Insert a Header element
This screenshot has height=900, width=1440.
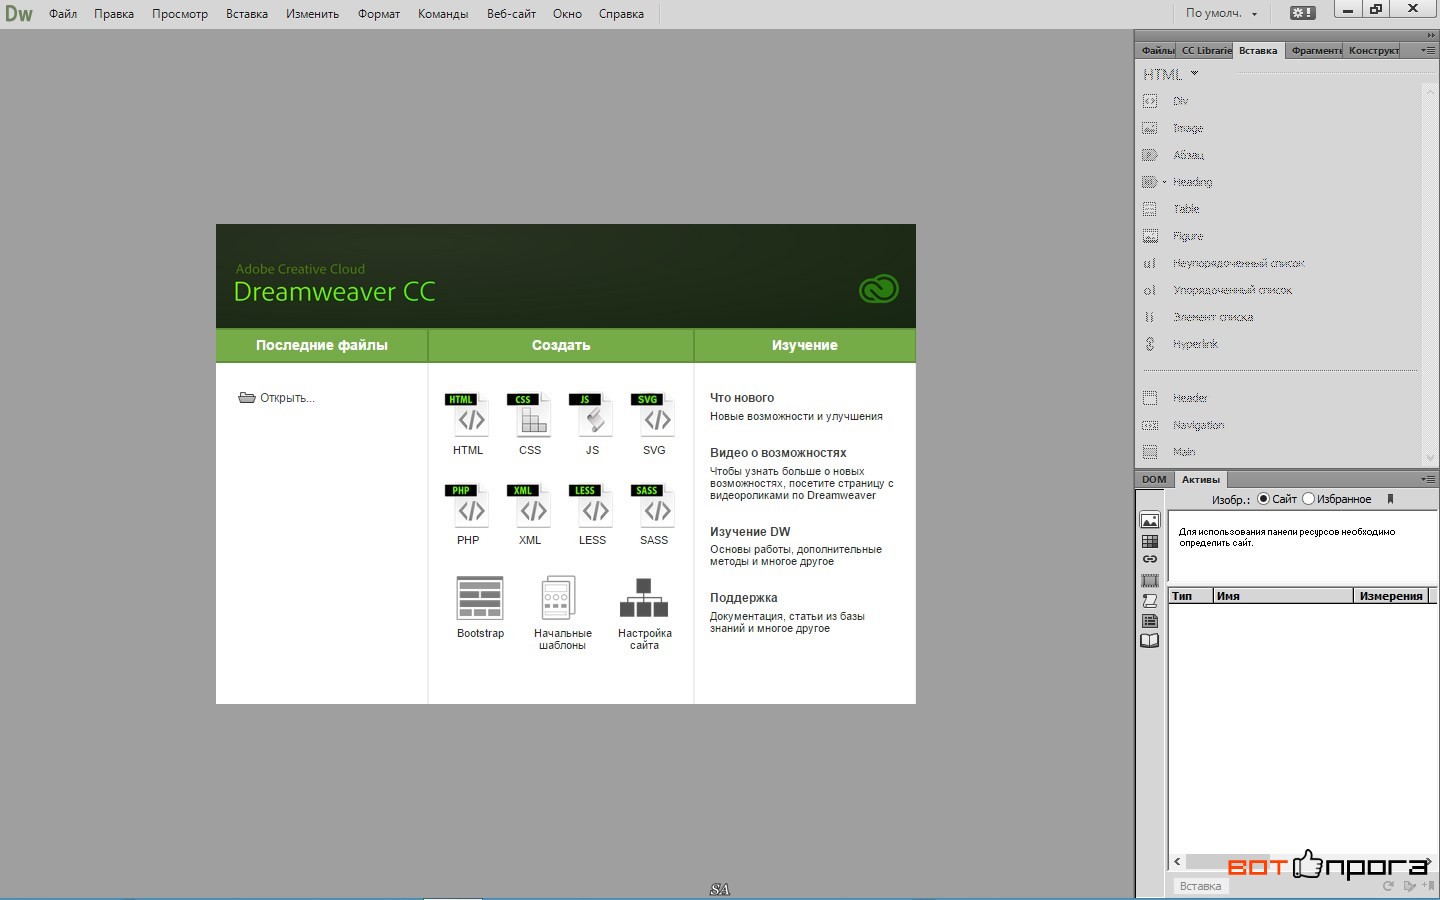tap(1175, 398)
